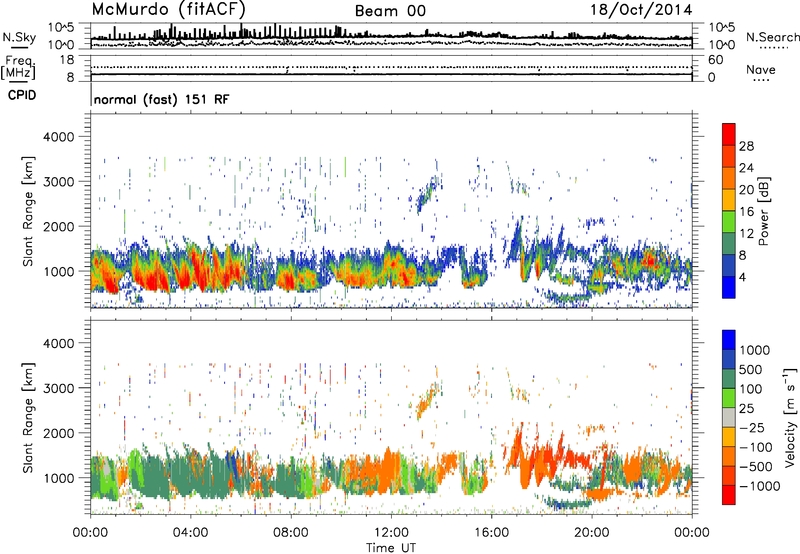The width and height of the screenshot is (800, 554).
Task: Click the "McMurdo (fitACF)" title text
Action: click(x=168, y=9)
